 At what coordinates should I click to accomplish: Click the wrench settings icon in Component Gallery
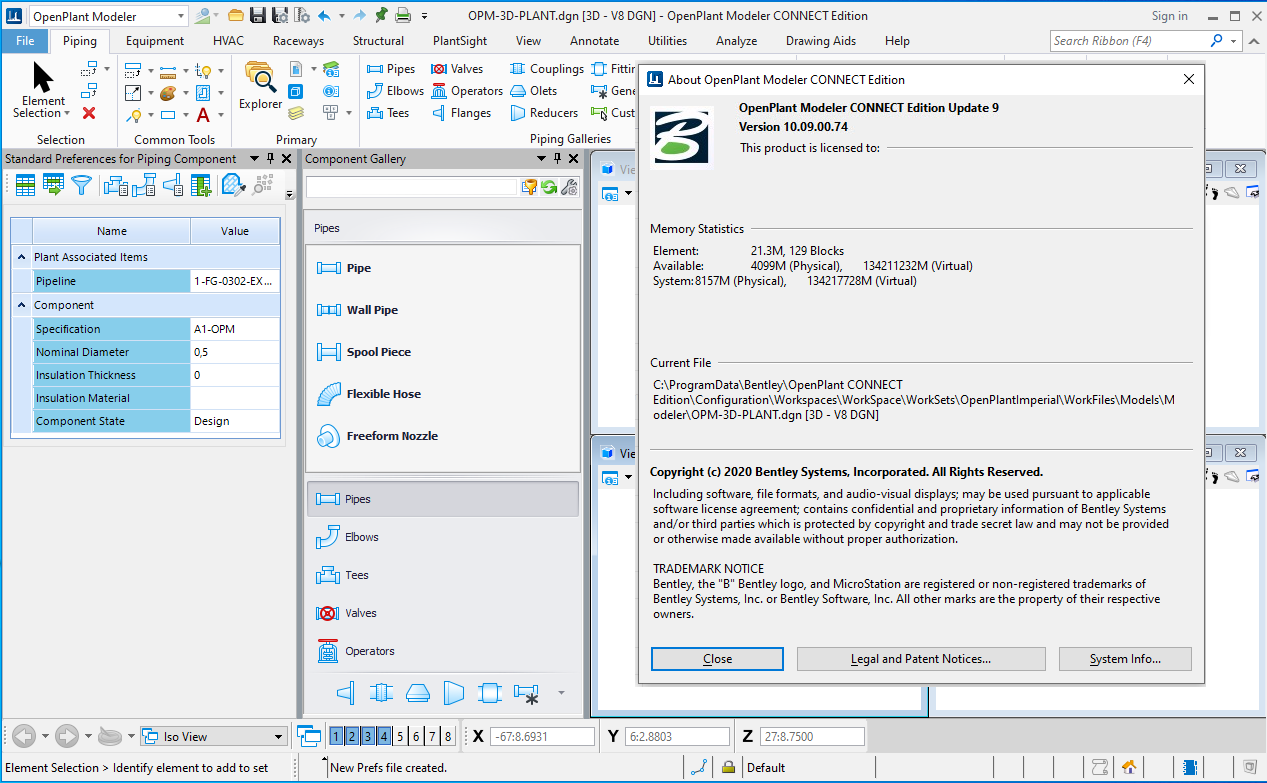[x=569, y=187]
